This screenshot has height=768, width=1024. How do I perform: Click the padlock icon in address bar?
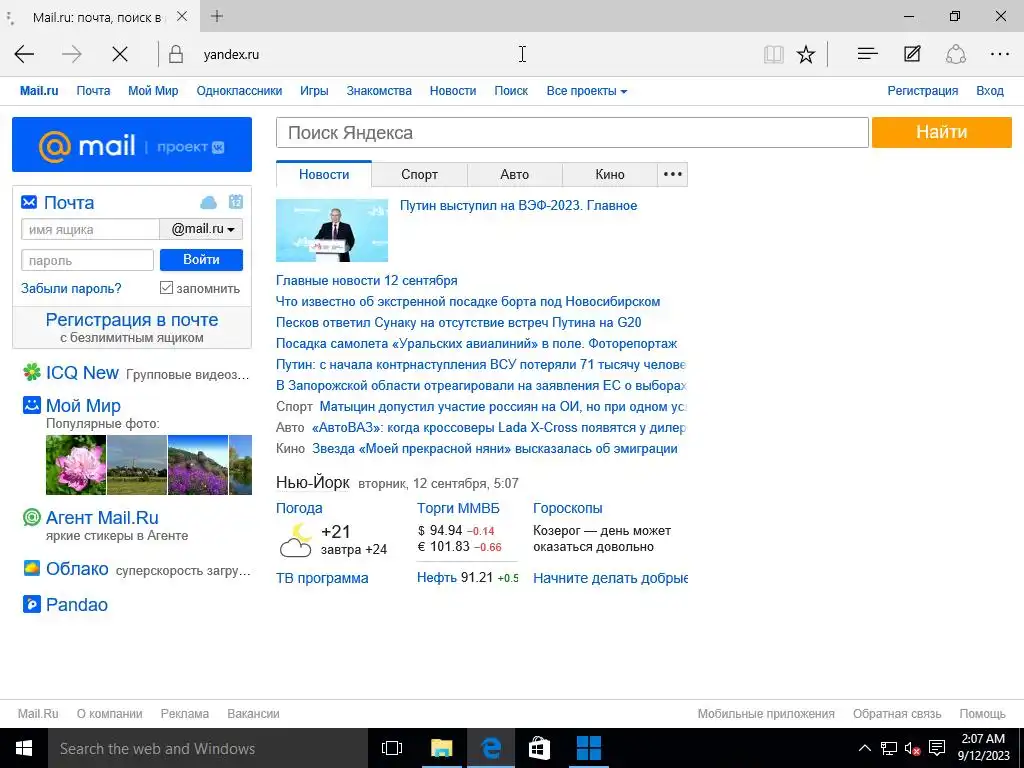pyautogui.click(x=176, y=54)
